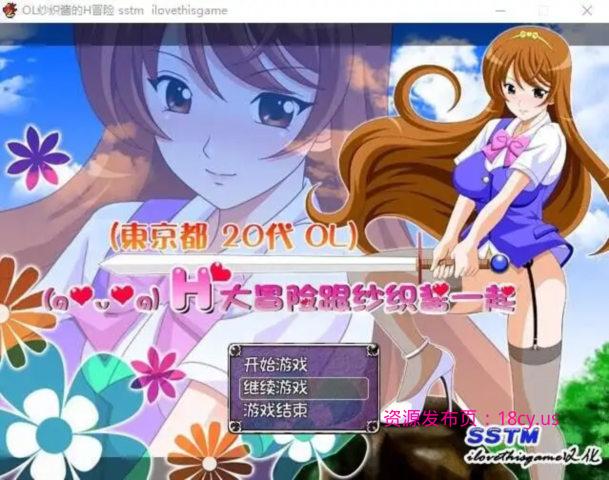Minimize the game window
Screen dimensions: 609x480
pyautogui.click(x=501, y=10)
